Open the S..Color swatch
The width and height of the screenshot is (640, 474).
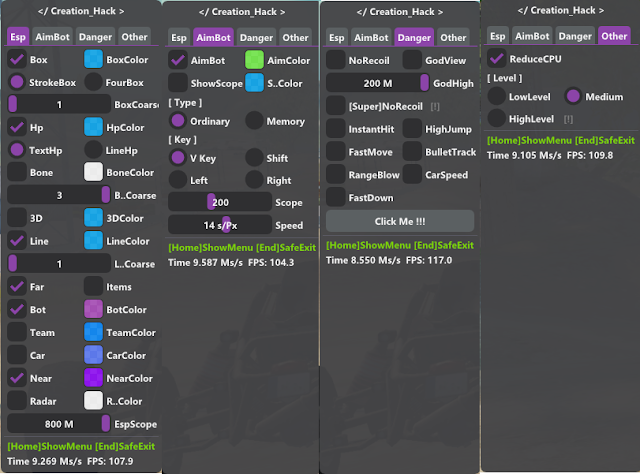click(x=254, y=83)
